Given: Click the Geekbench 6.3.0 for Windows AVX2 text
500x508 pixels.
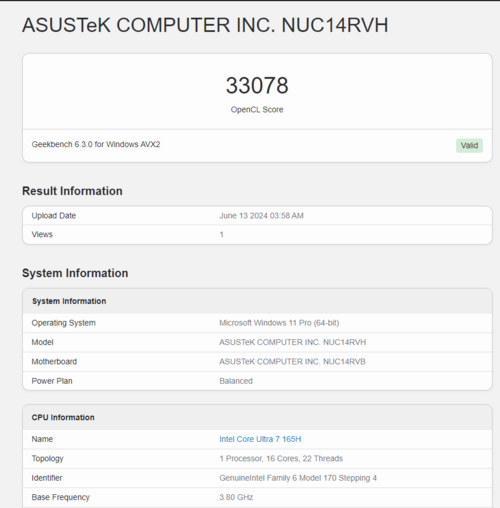Looking at the screenshot, I should [96, 144].
